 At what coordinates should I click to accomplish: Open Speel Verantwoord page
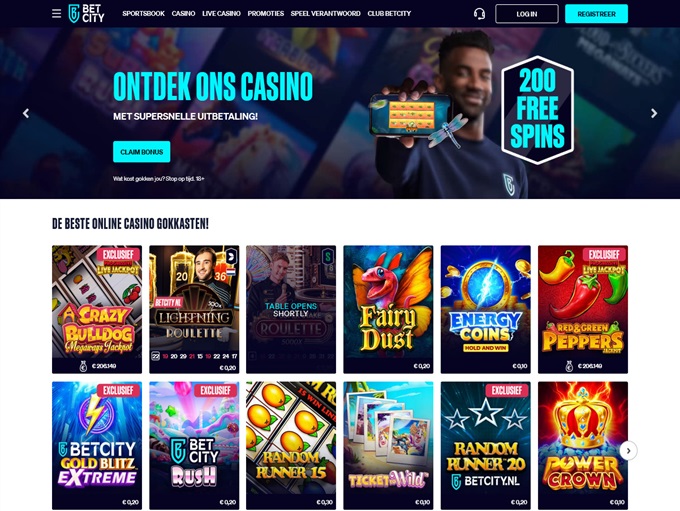(x=325, y=13)
